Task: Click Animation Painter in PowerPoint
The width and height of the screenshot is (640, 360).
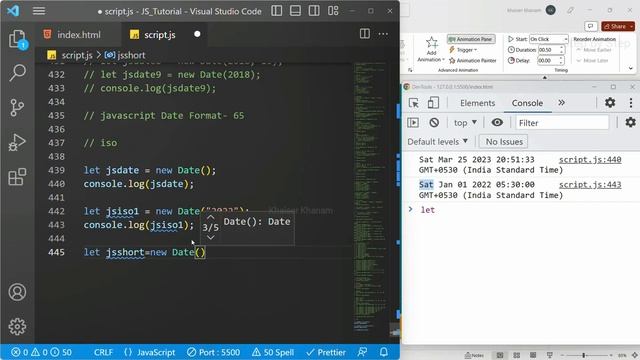Action: pyautogui.click(x=472, y=60)
